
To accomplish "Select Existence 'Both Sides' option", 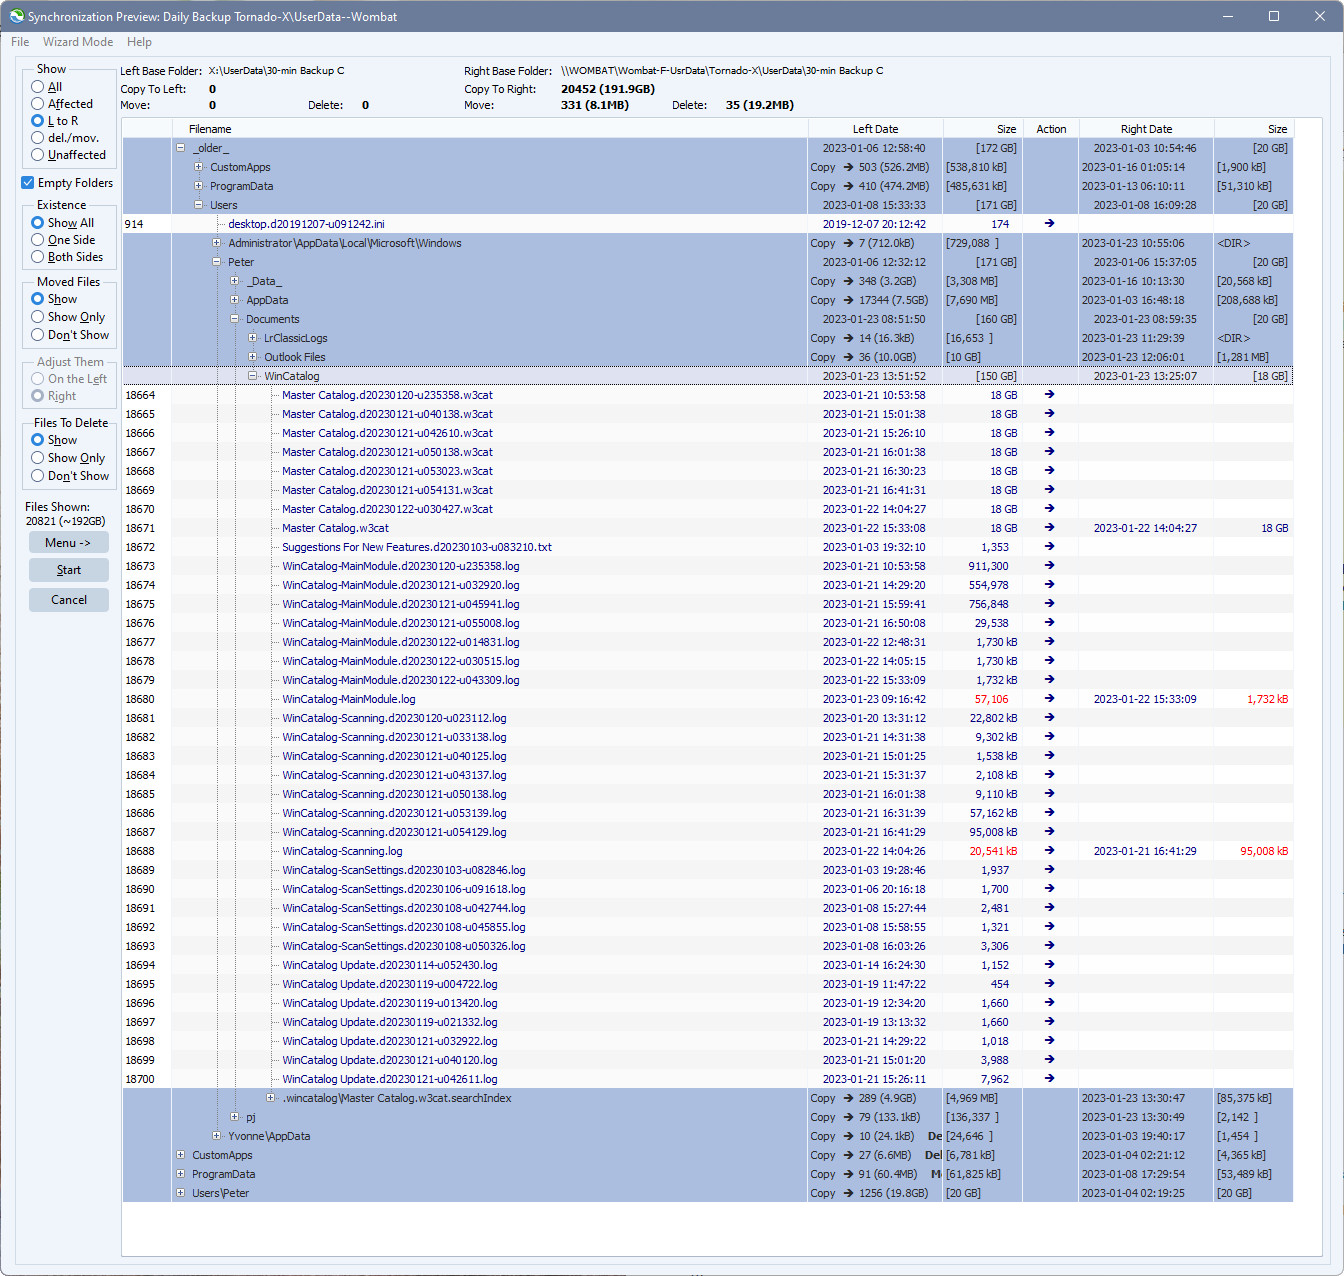I will (38, 257).
